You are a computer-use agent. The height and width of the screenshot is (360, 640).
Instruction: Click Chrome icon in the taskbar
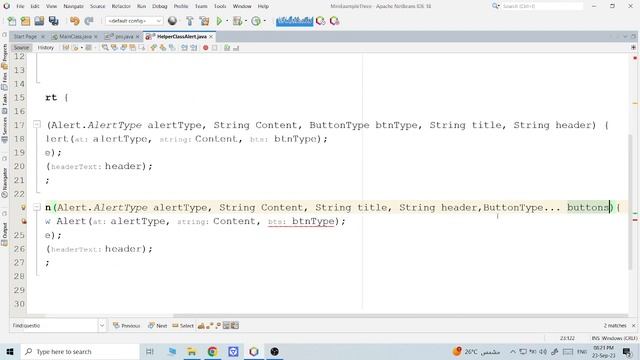click(x=212, y=351)
